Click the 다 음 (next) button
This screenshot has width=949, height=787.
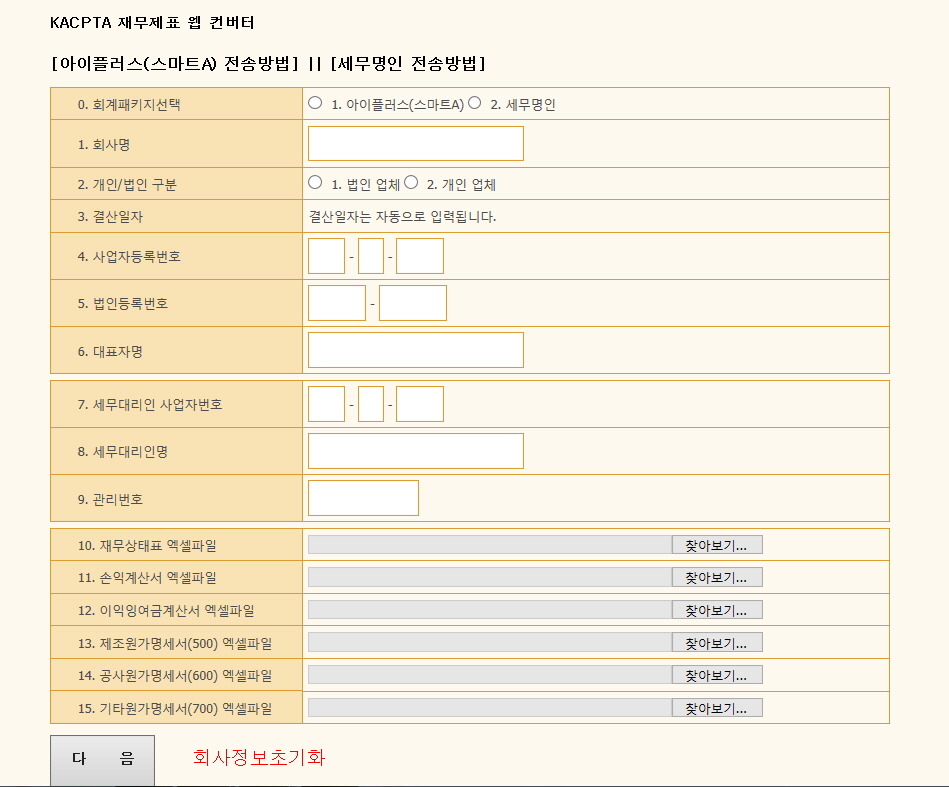[102, 760]
